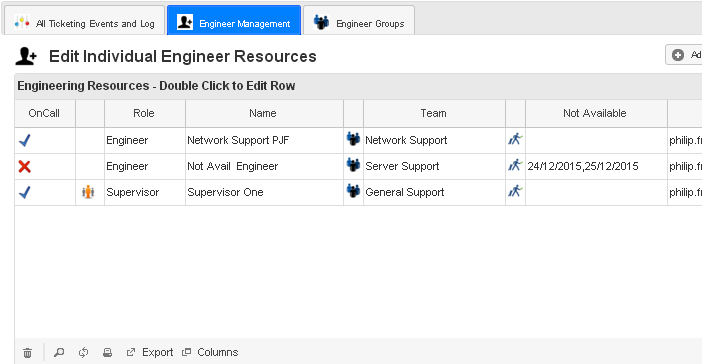Toggle red X OnCall for Not Avail Engineer
Viewport: 702px width, 364px height.
[x=25, y=167]
